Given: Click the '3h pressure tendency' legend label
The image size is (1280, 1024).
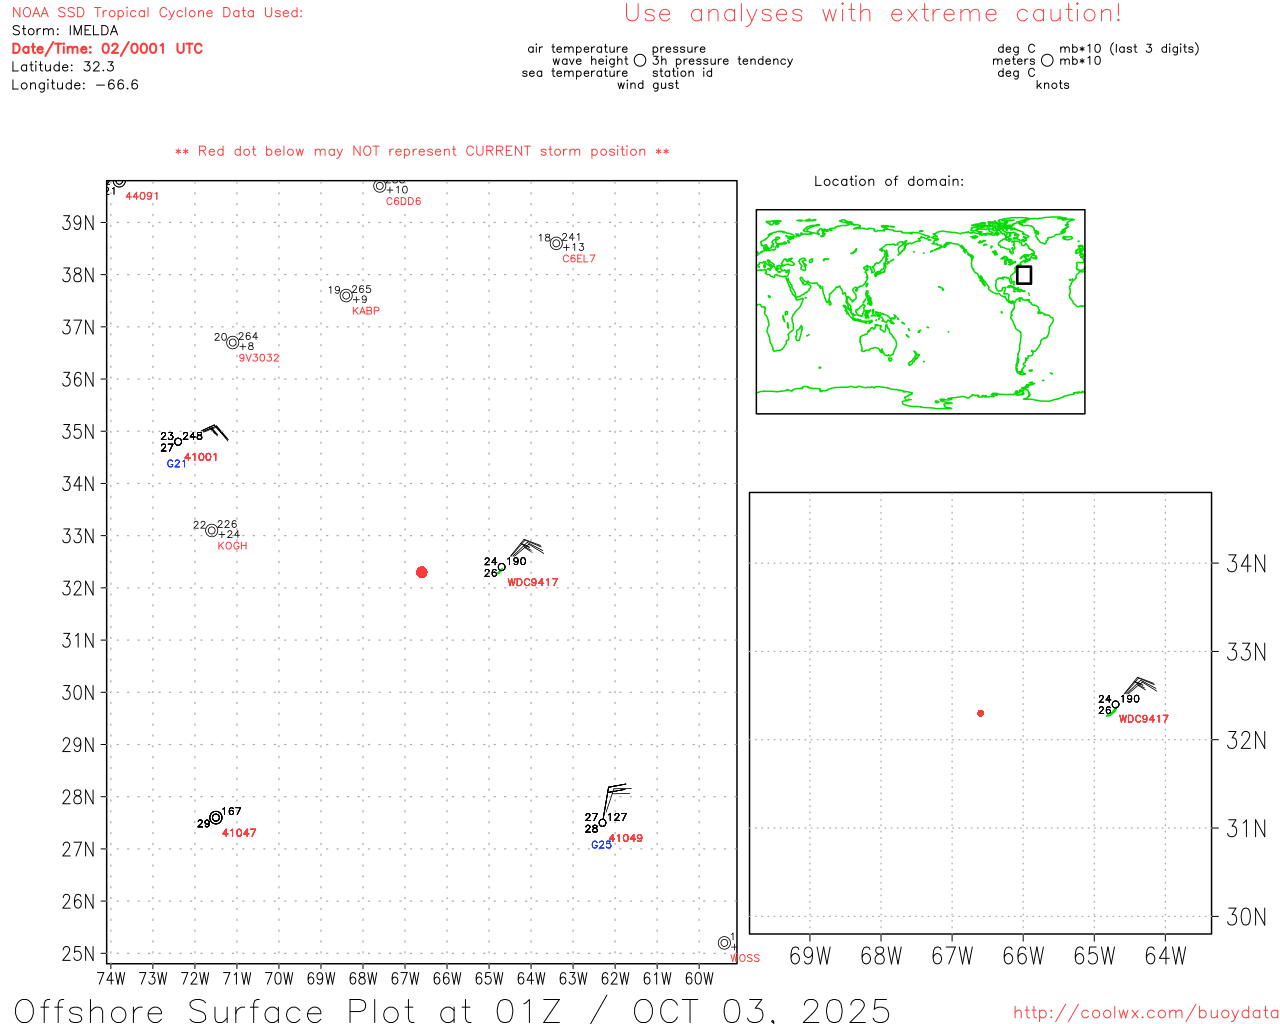Looking at the screenshot, I should click(x=723, y=61).
